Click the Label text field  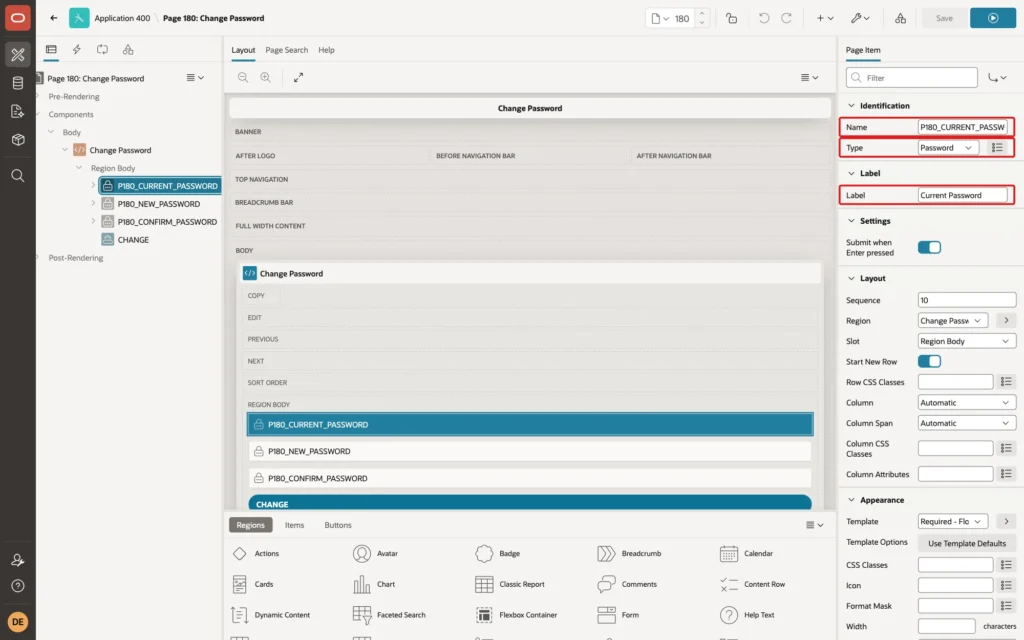[x=963, y=195]
